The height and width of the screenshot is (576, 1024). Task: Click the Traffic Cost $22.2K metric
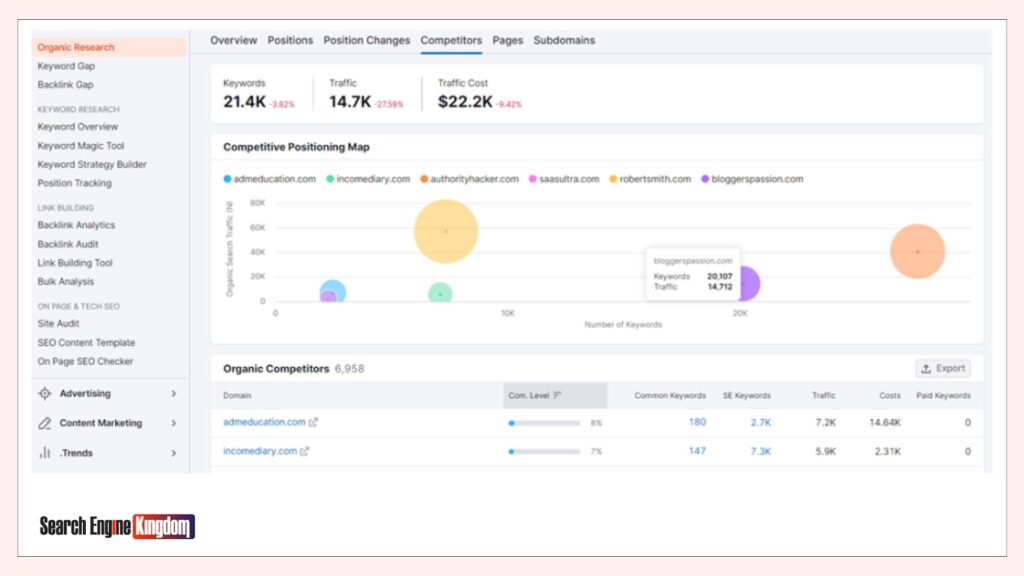(x=465, y=102)
